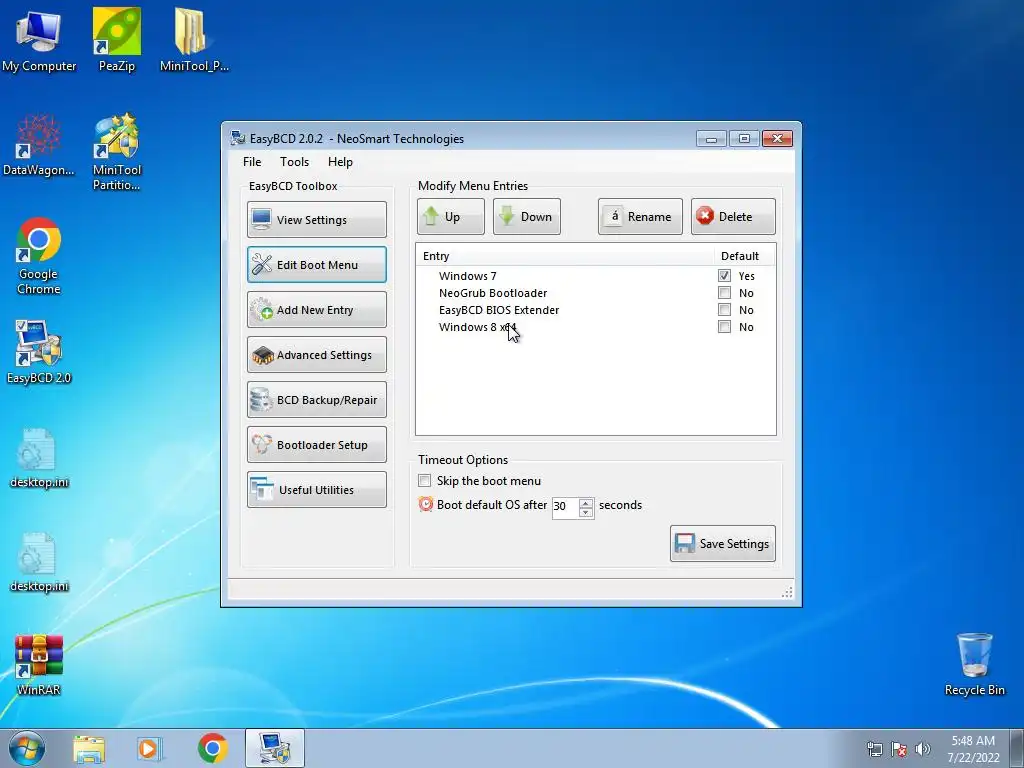The width and height of the screenshot is (1024, 768).
Task: Rename the selected boot entry
Action: pyautogui.click(x=640, y=217)
